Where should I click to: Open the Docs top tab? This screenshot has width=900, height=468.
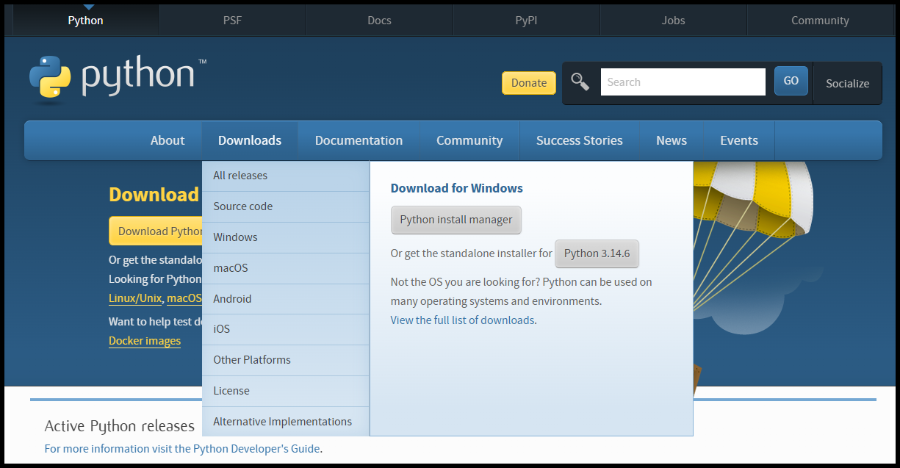[379, 20]
